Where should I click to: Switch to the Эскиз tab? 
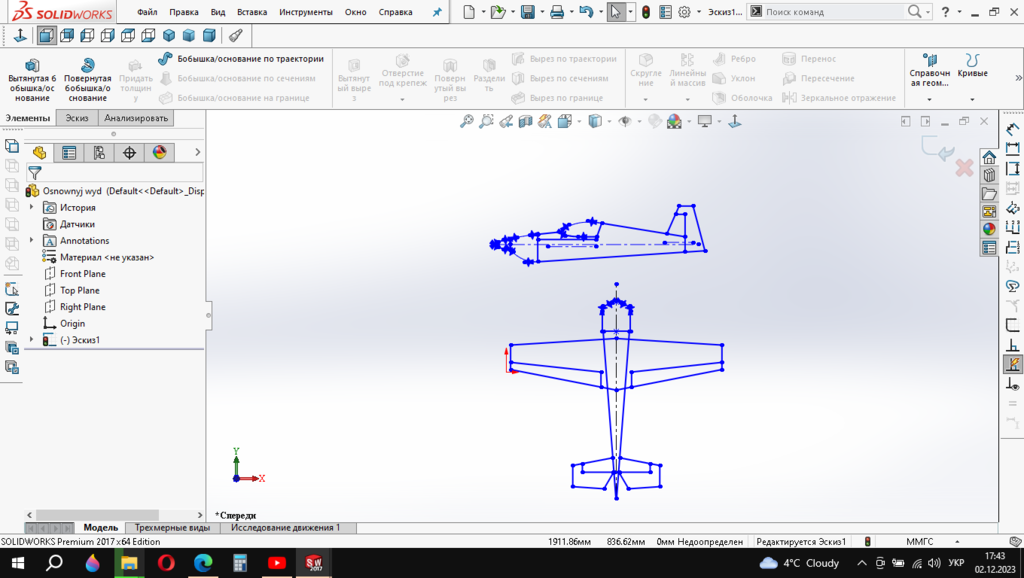77,118
